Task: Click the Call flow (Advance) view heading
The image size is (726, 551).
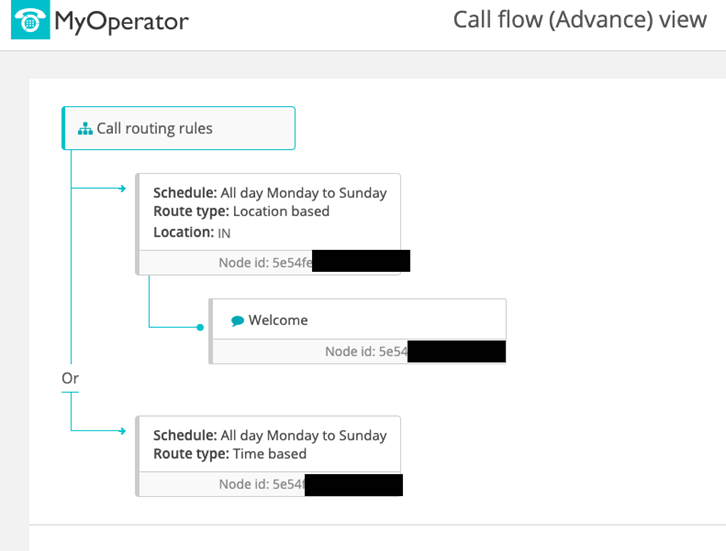Action: [579, 20]
